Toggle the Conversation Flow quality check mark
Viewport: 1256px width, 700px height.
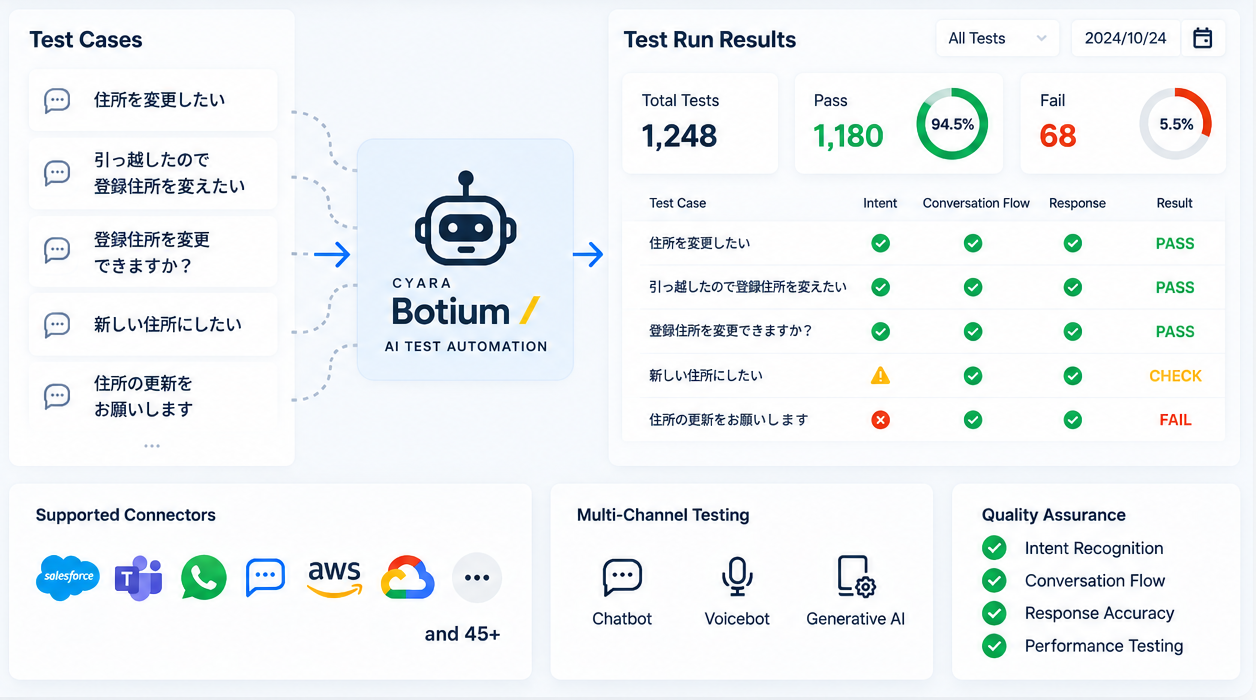pos(994,580)
